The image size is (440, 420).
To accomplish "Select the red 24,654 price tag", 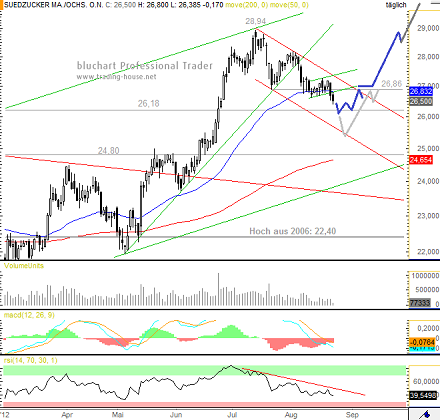I will [x=421, y=160].
